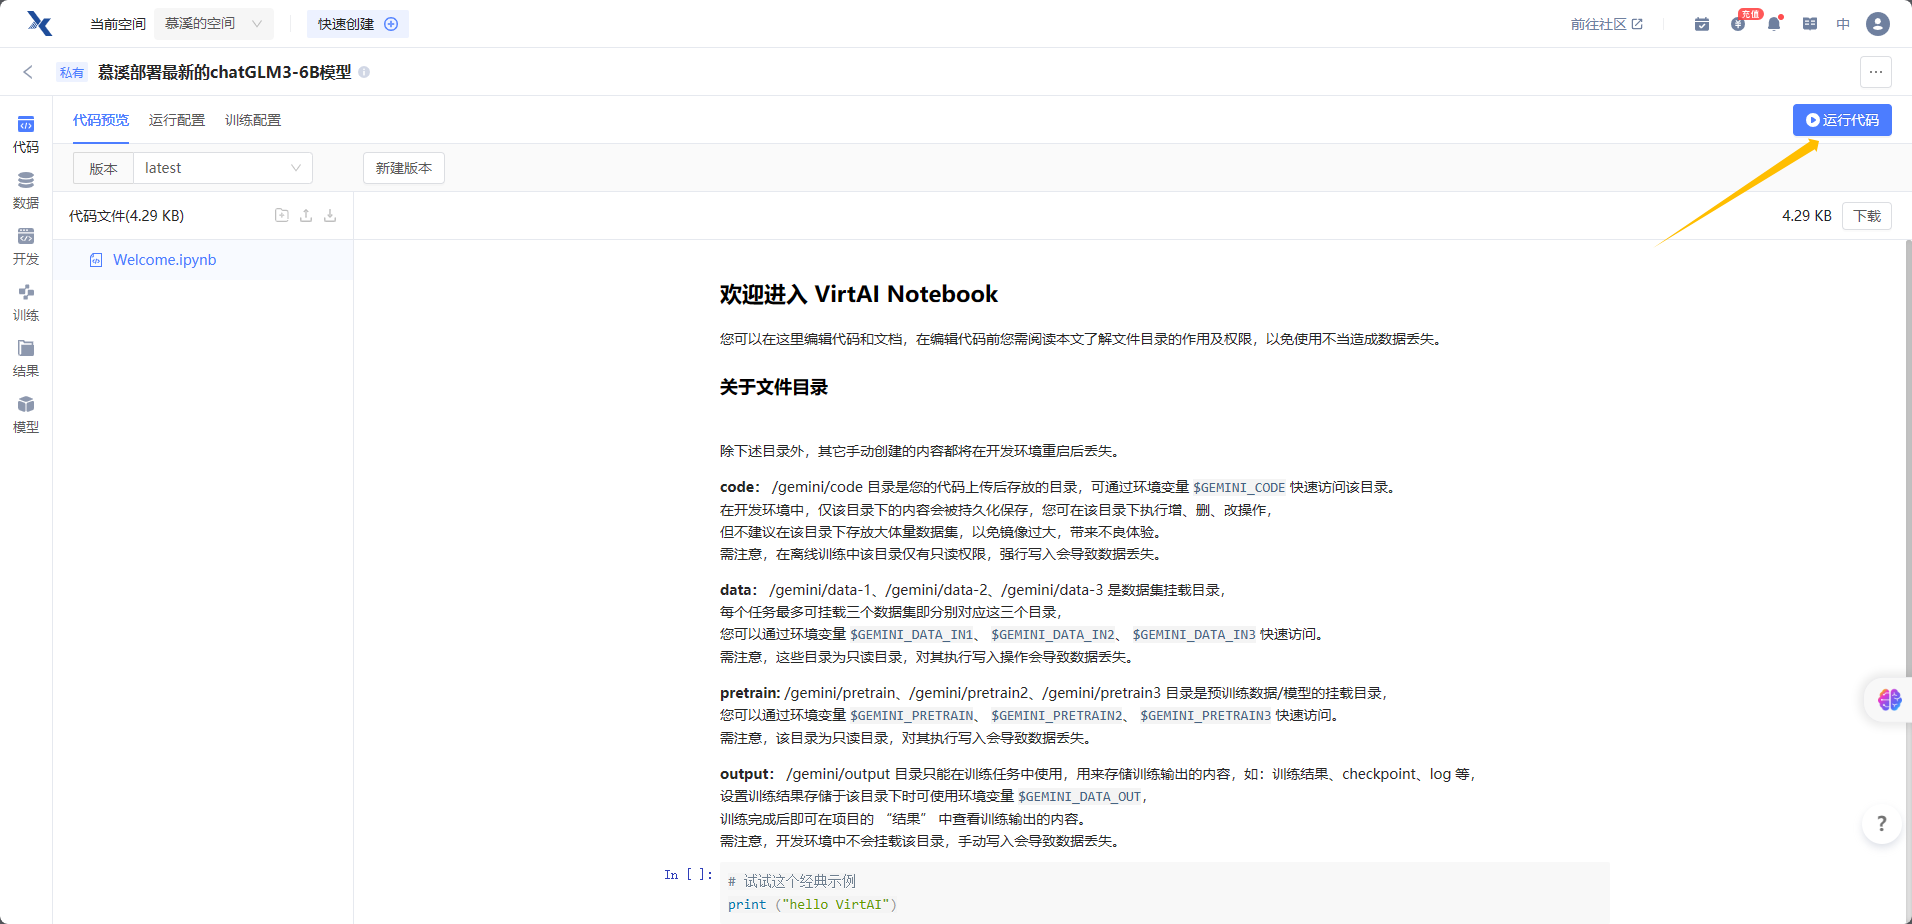The image size is (1912, 924).
Task: Open the notification bell
Action: (1774, 24)
